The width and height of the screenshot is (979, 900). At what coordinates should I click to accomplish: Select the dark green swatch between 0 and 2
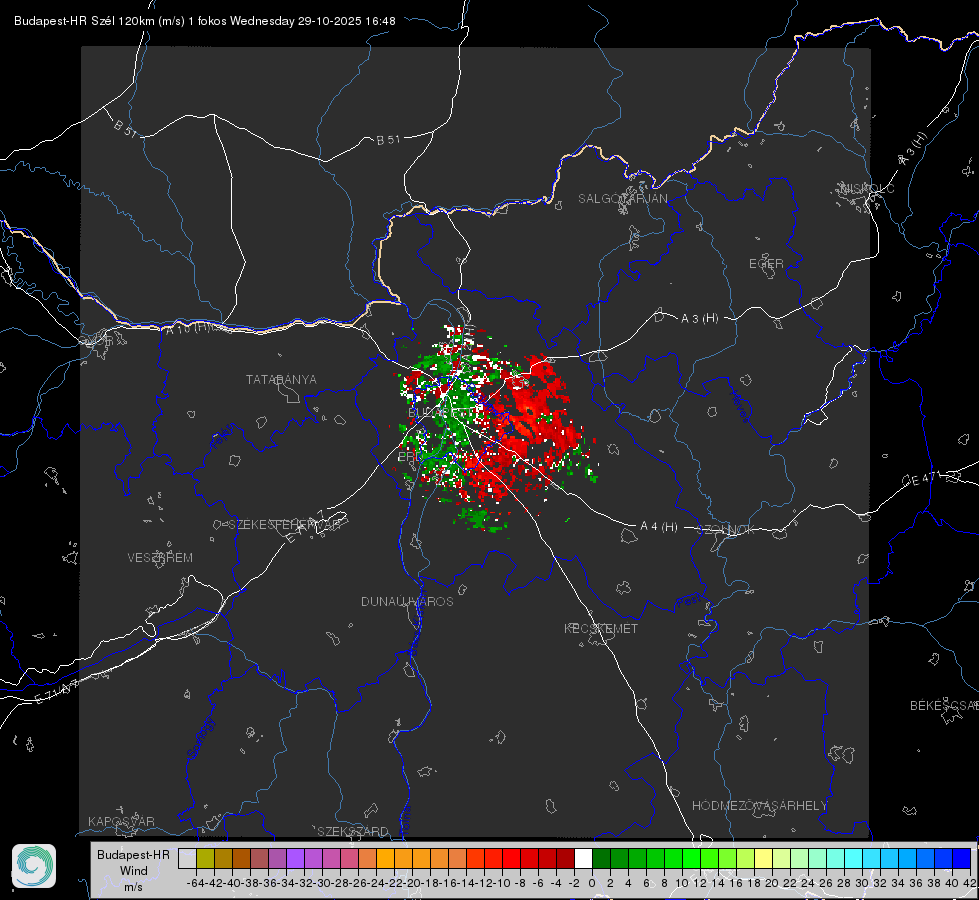pyautogui.click(x=601, y=858)
